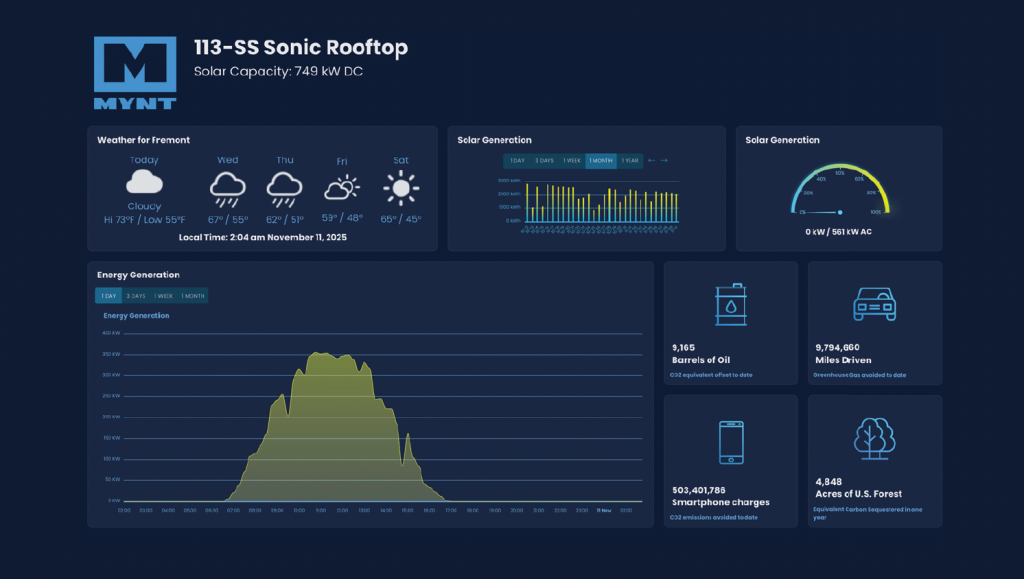Show 3 DAYS in Energy Generation panel
This screenshot has height=579, width=1024.
click(x=136, y=296)
